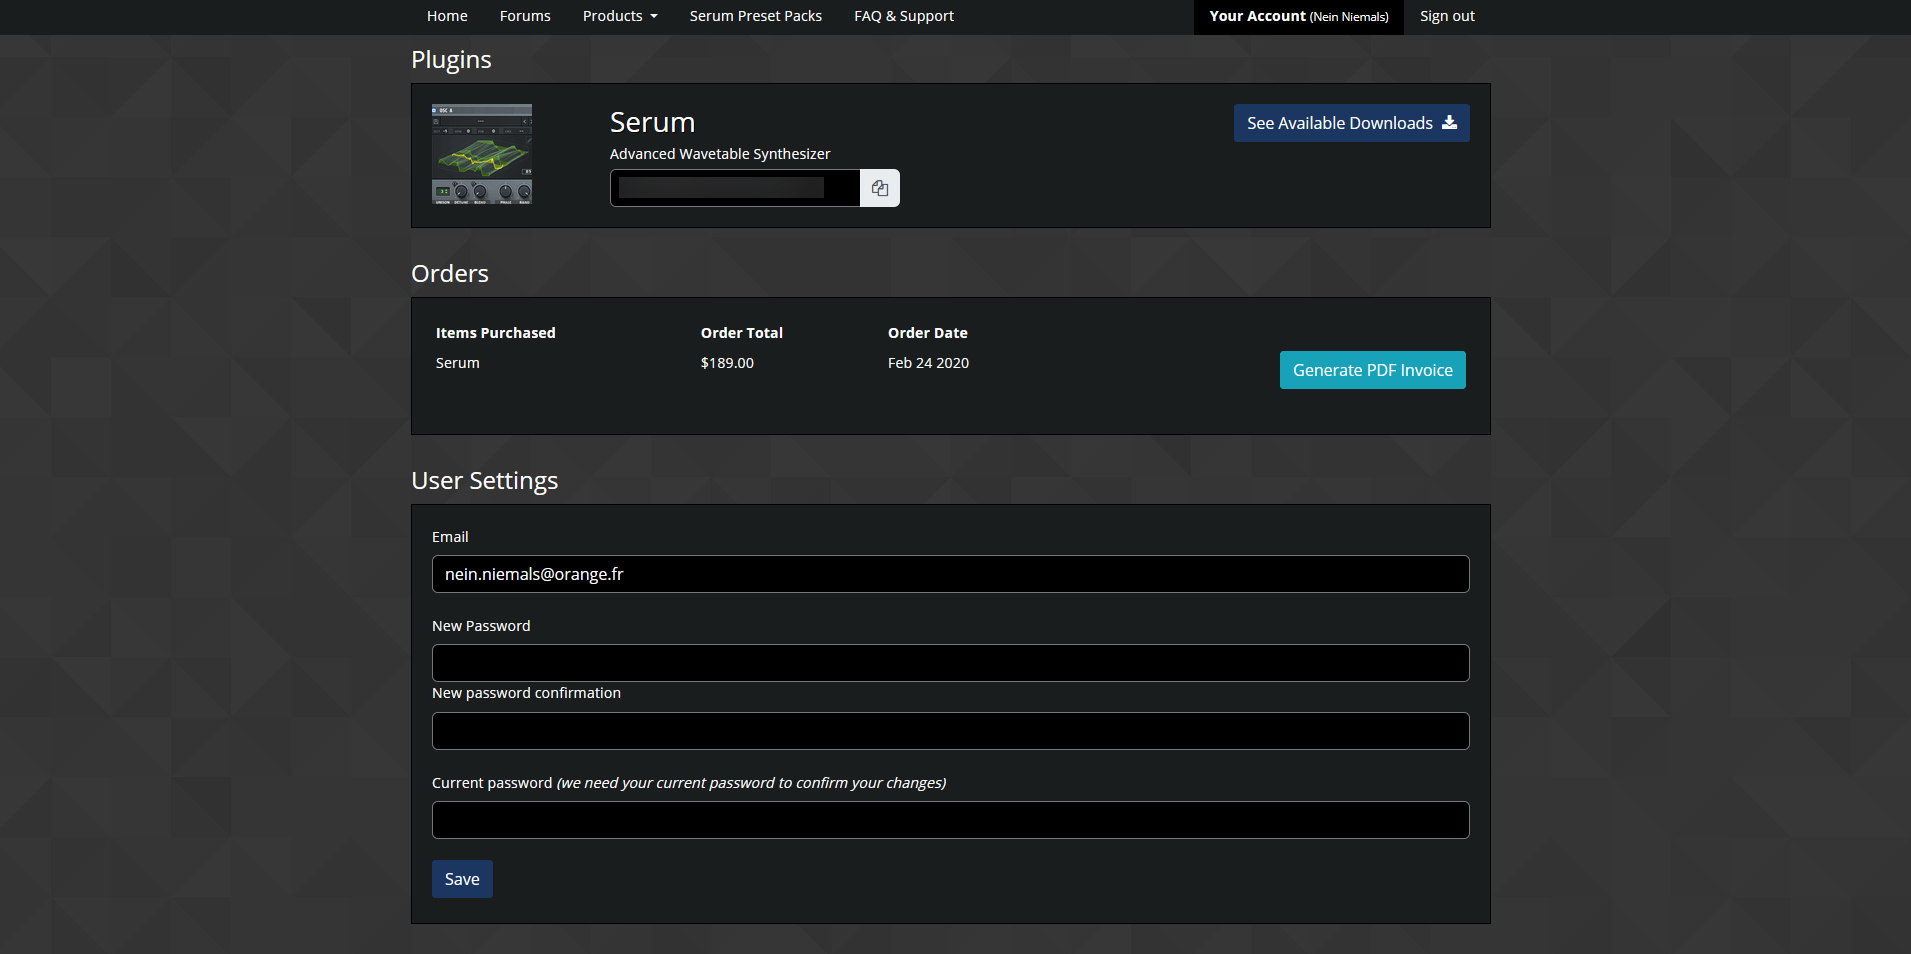Click the Order Date column header
This screenshot has width=1911, height=954.
pos(928,333)
